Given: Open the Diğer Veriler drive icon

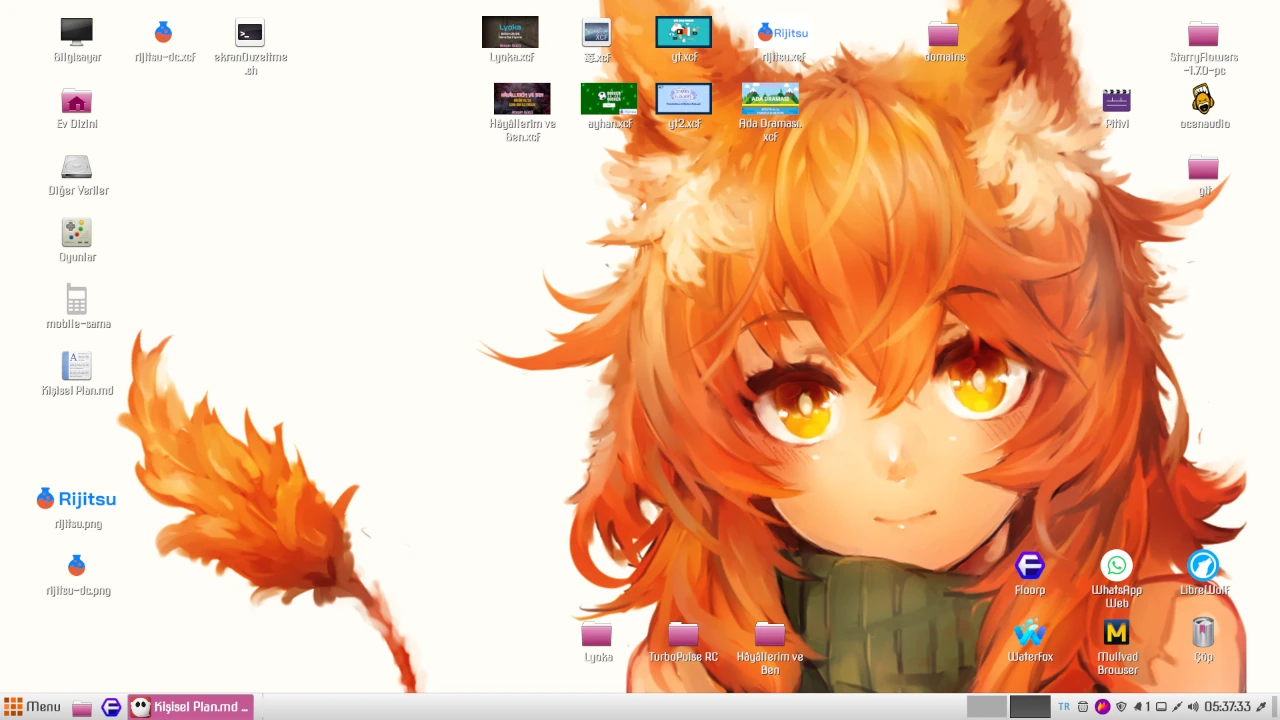Looking at the screenshot, I should point(77,166).
